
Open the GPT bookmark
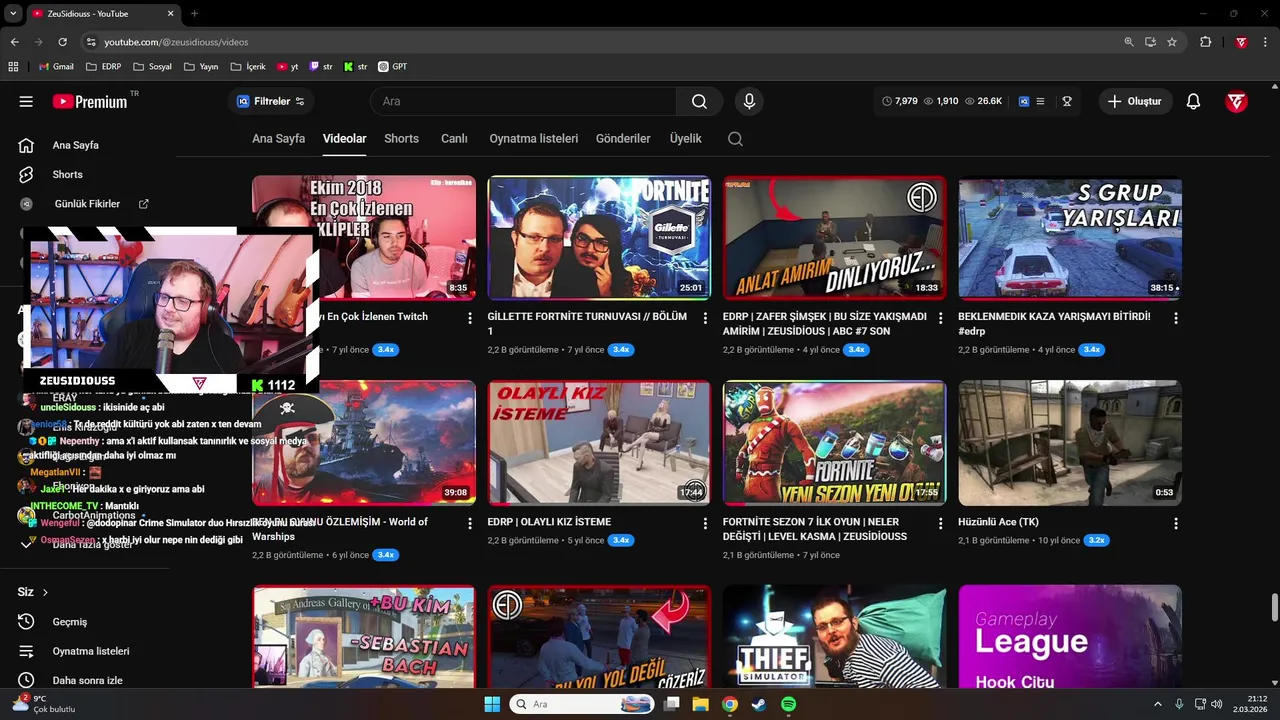(x=392, y=67)
